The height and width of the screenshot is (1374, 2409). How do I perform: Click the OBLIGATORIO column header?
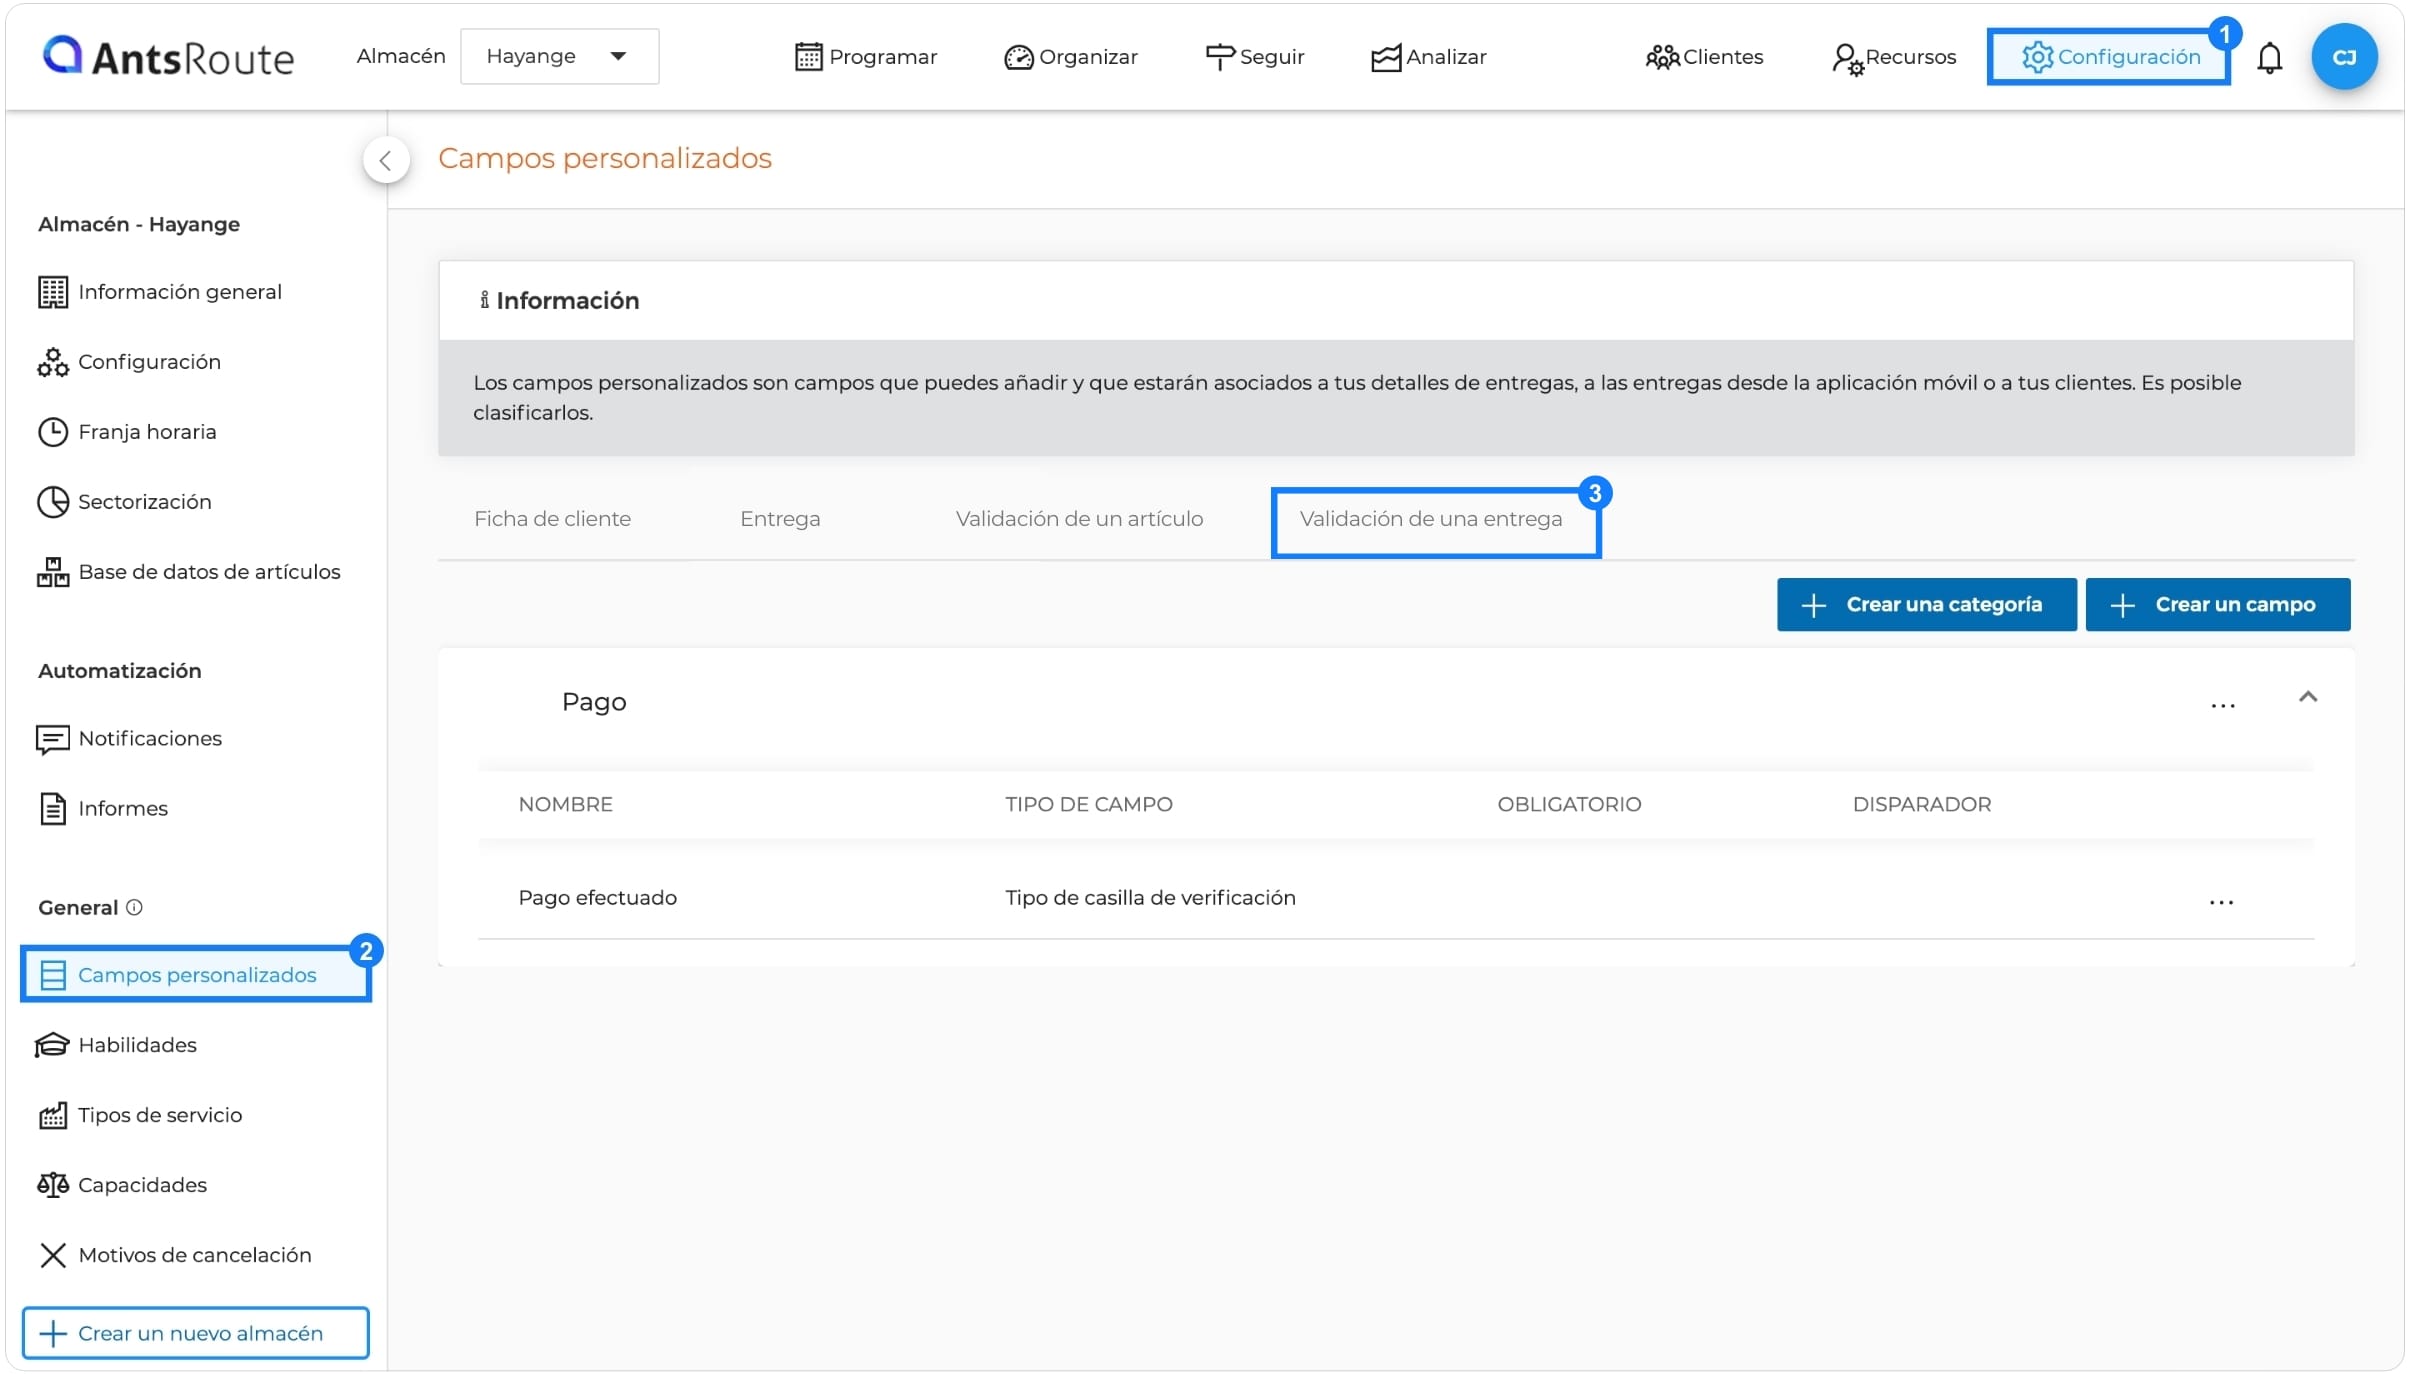click(1569, 805)
